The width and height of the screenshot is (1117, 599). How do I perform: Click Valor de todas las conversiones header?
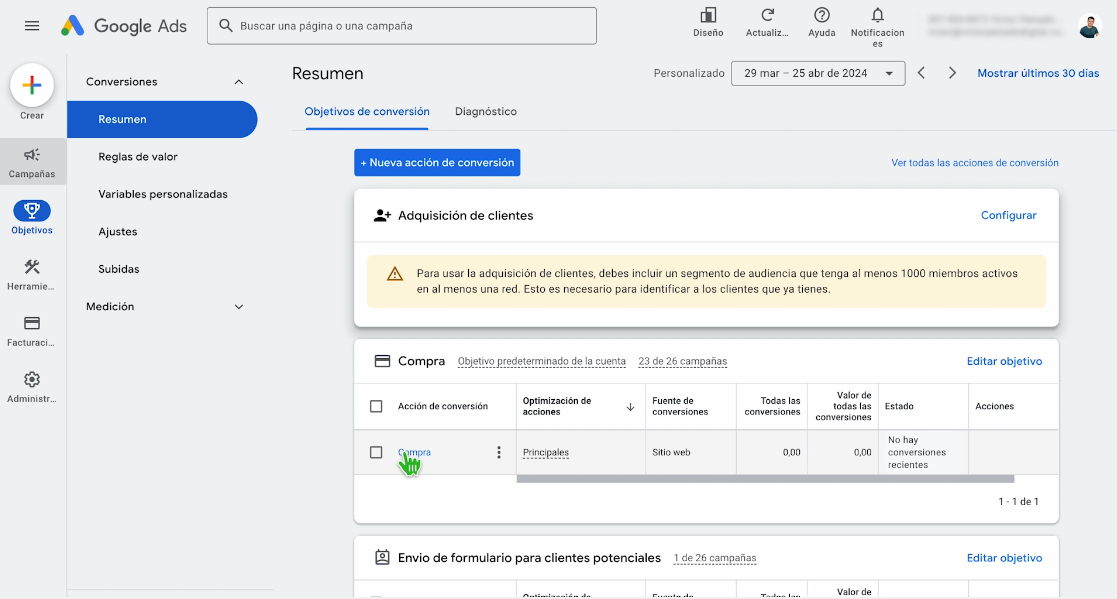(x=843, y=407)
